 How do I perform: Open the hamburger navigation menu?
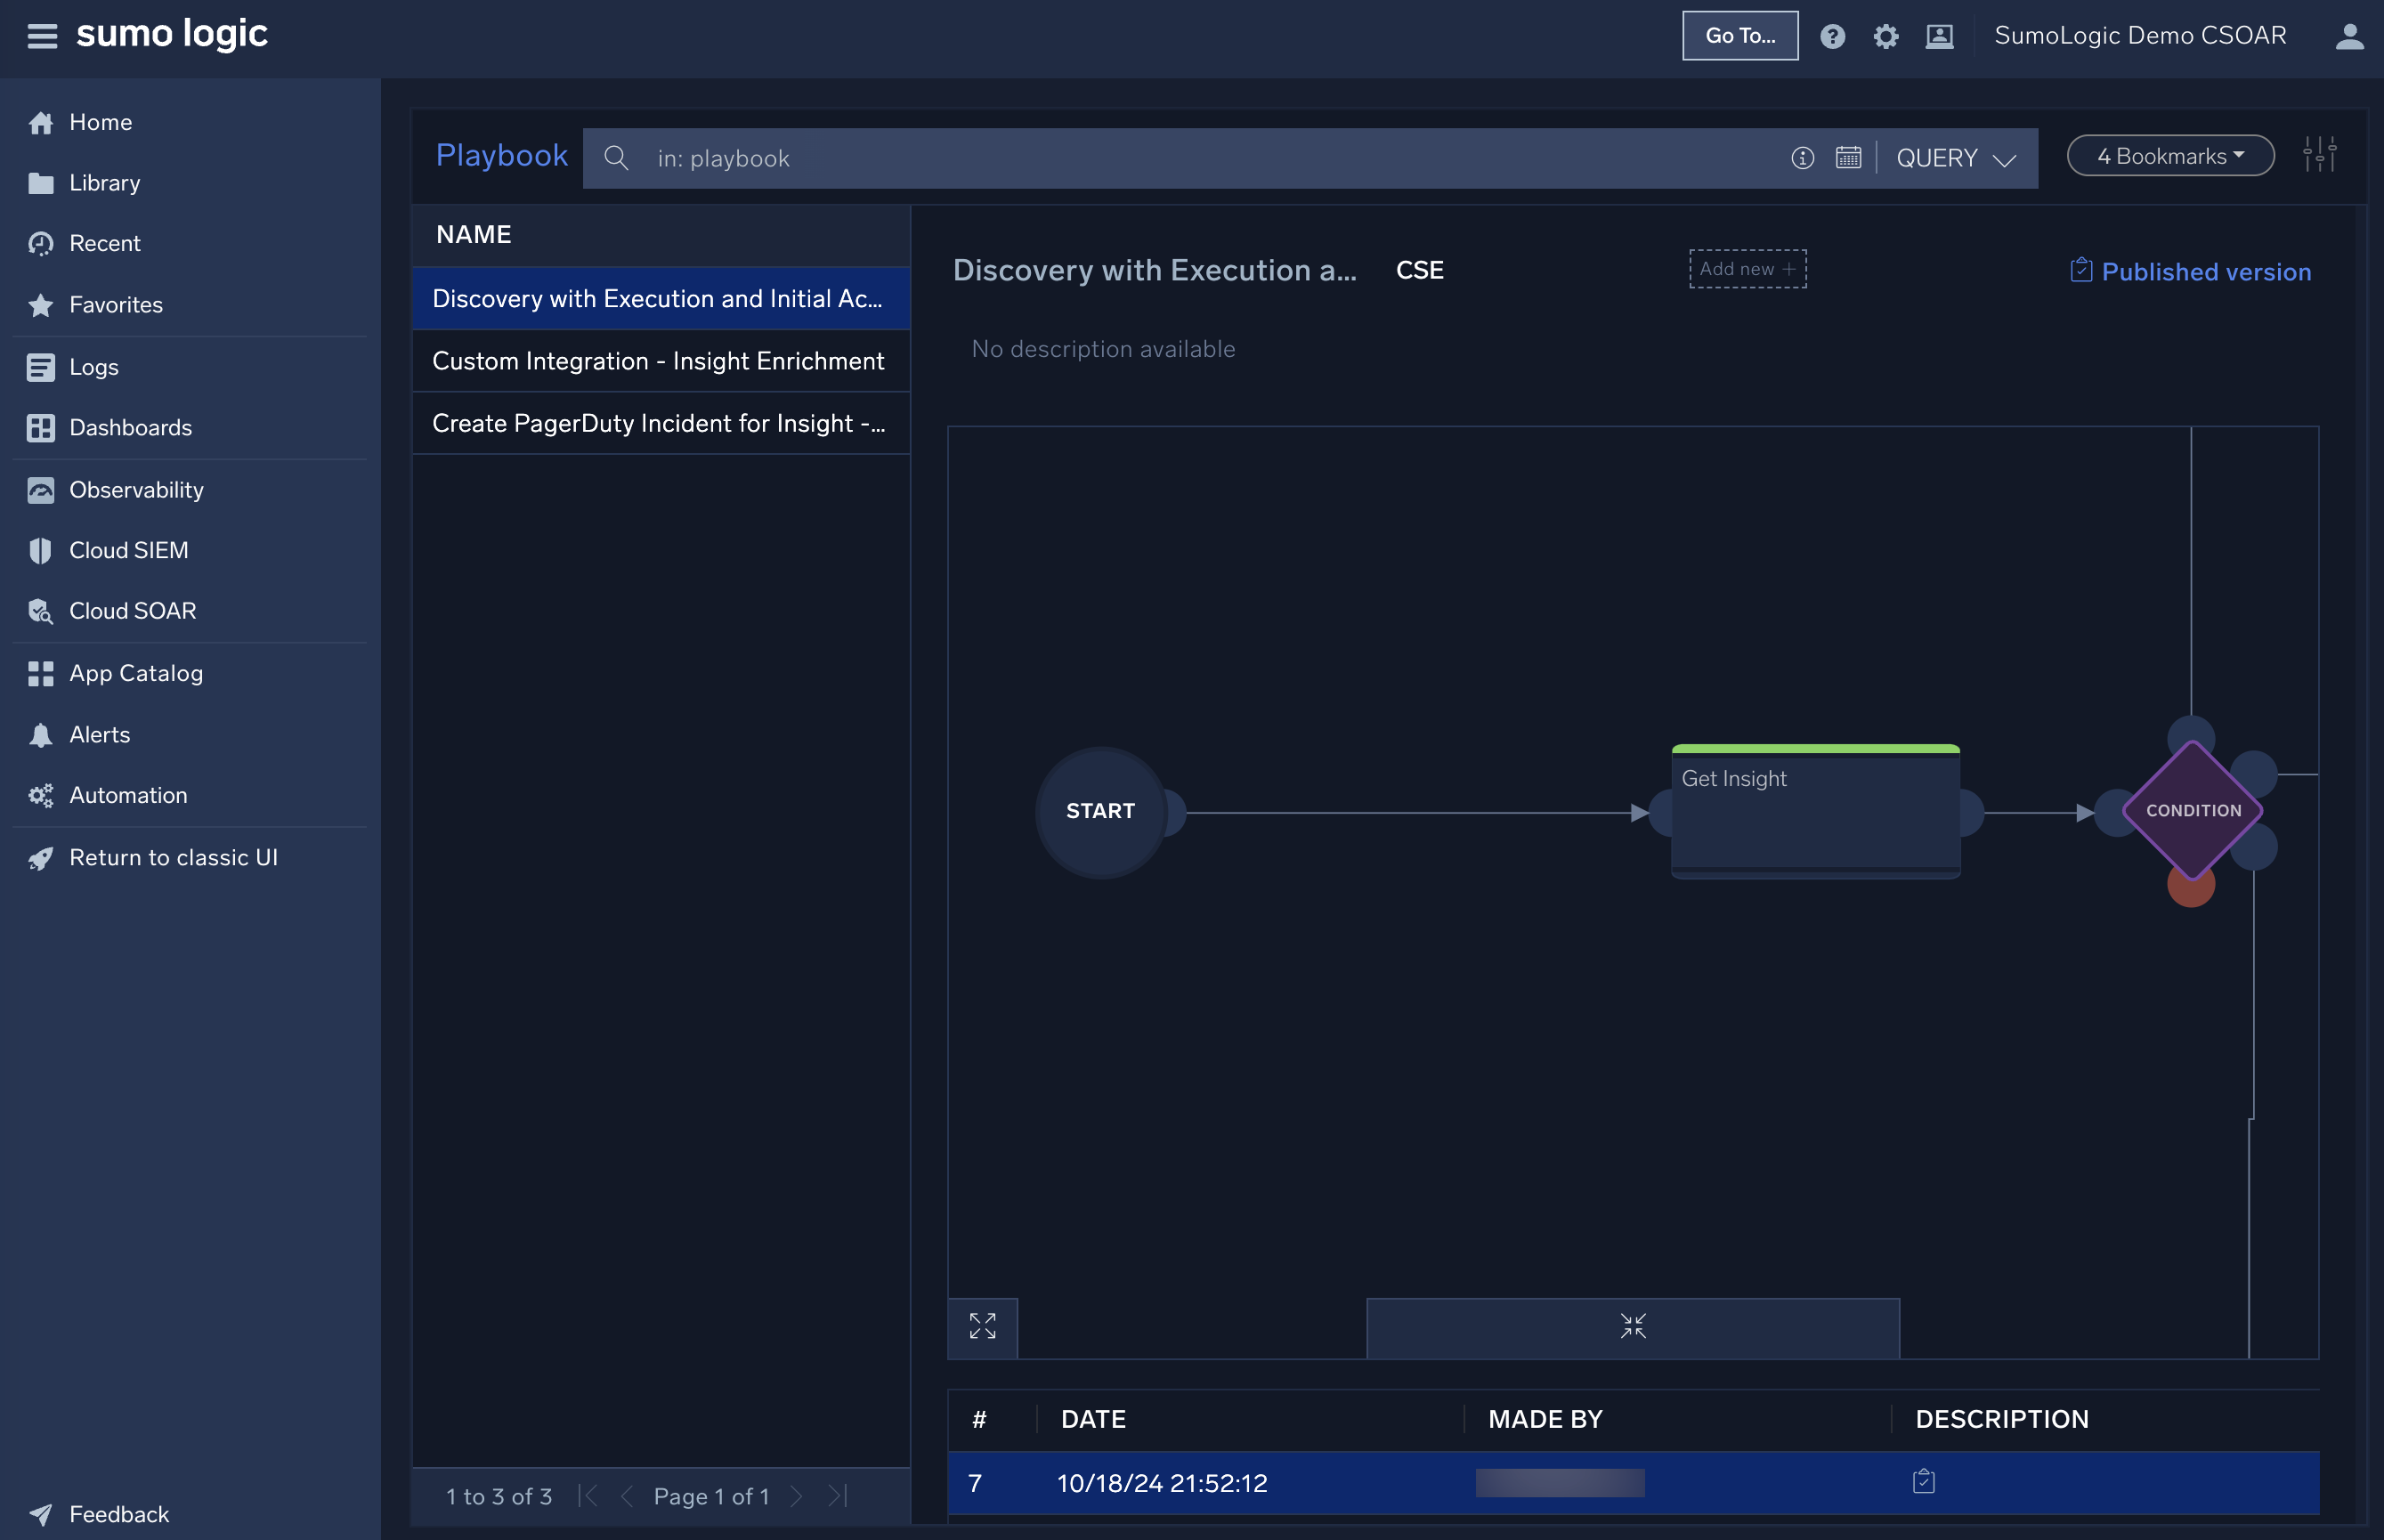tap(41, 35)
